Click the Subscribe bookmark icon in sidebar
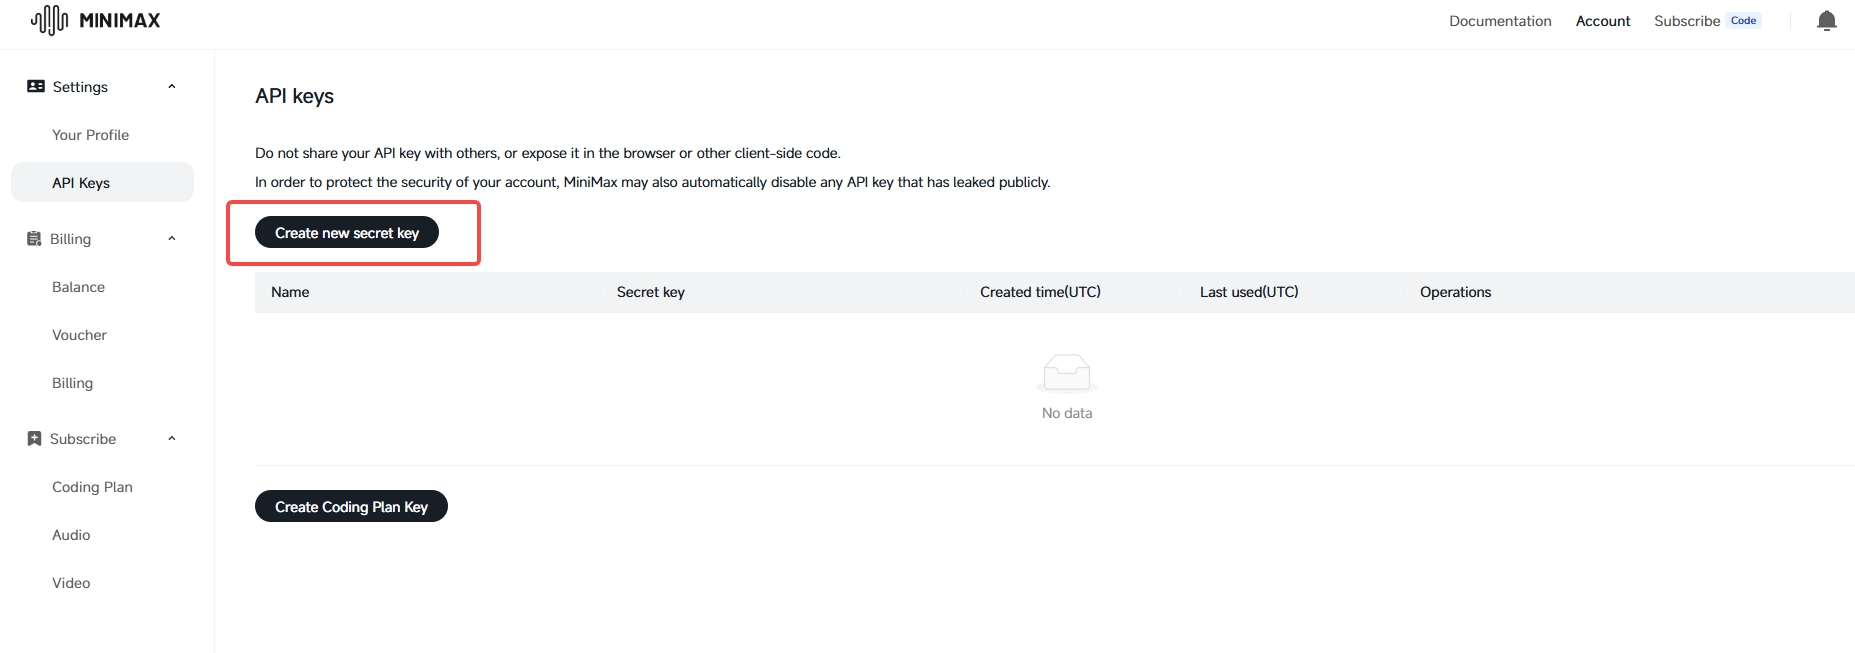 (34, 439)
